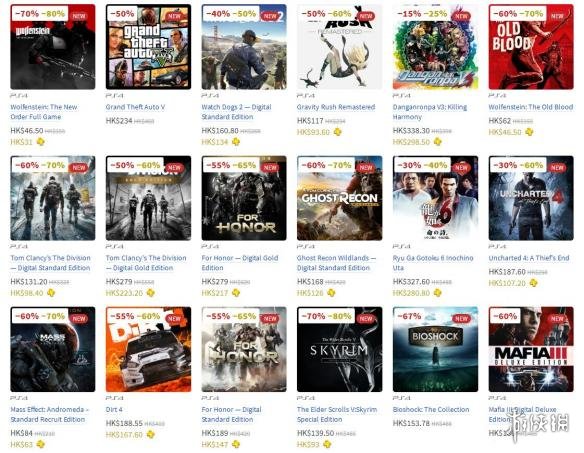Viewport: 584px width, 453px height.
Task: Click the Bioshock: The Collection title link
Action: click(x=431, y=409)
